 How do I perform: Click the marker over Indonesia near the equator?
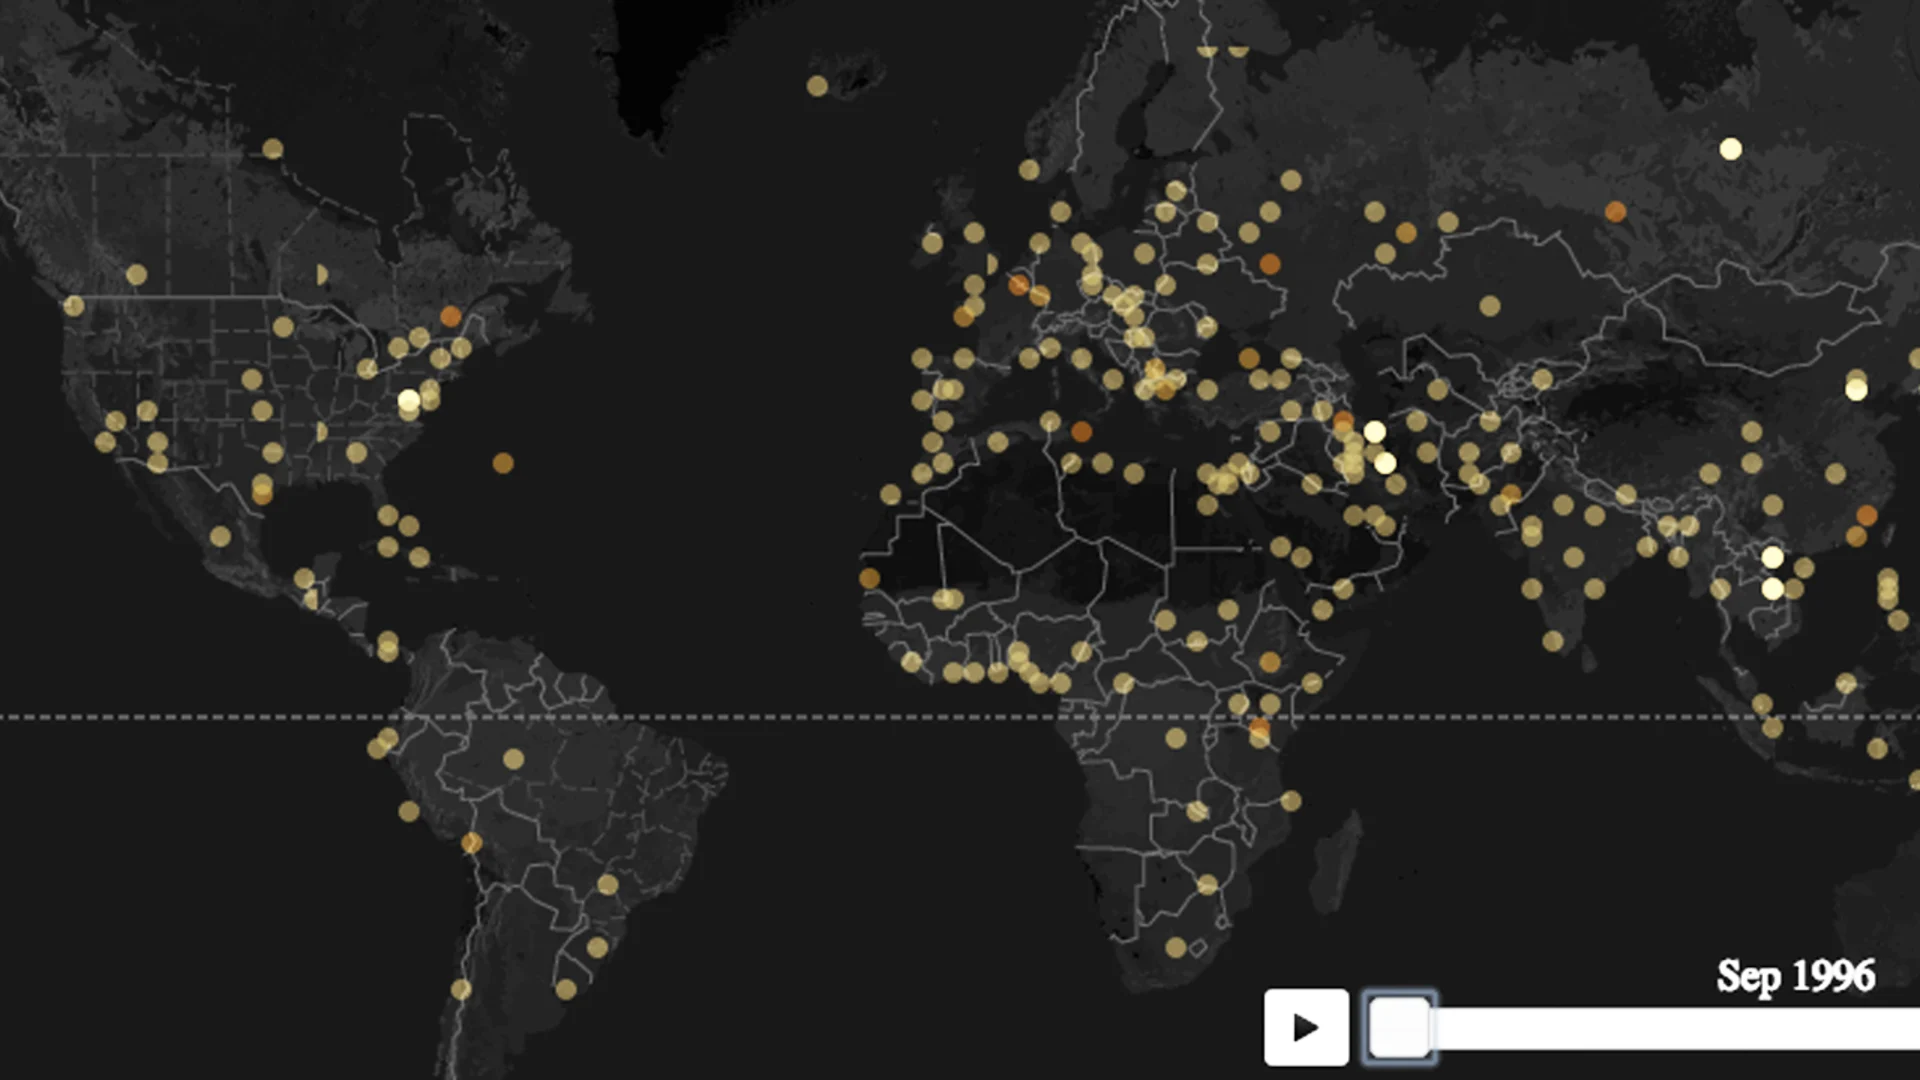1762,703
